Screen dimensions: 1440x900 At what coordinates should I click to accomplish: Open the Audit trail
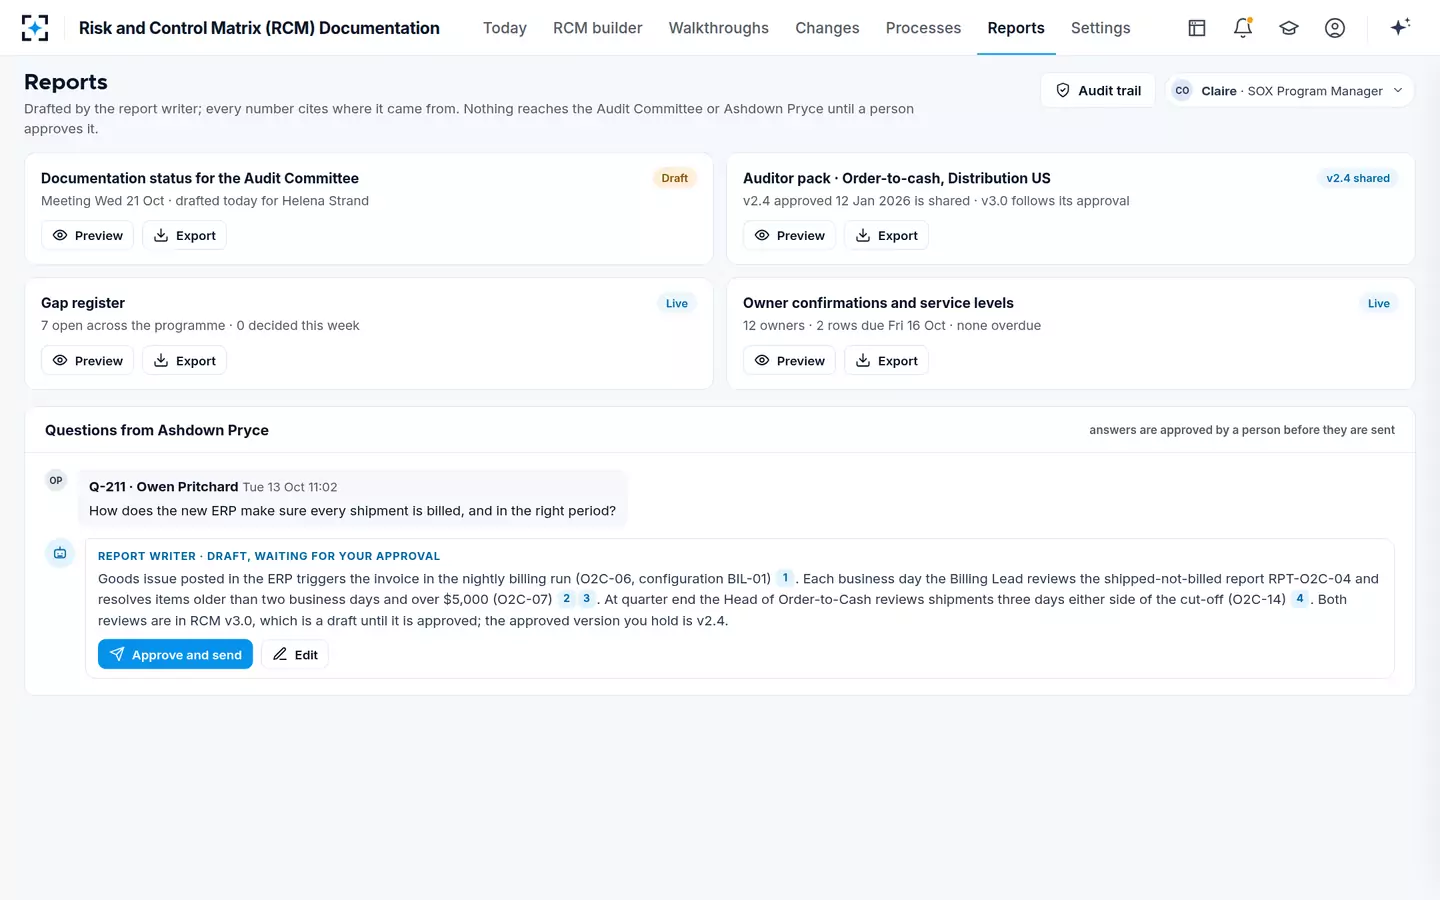pos(1098,90)
